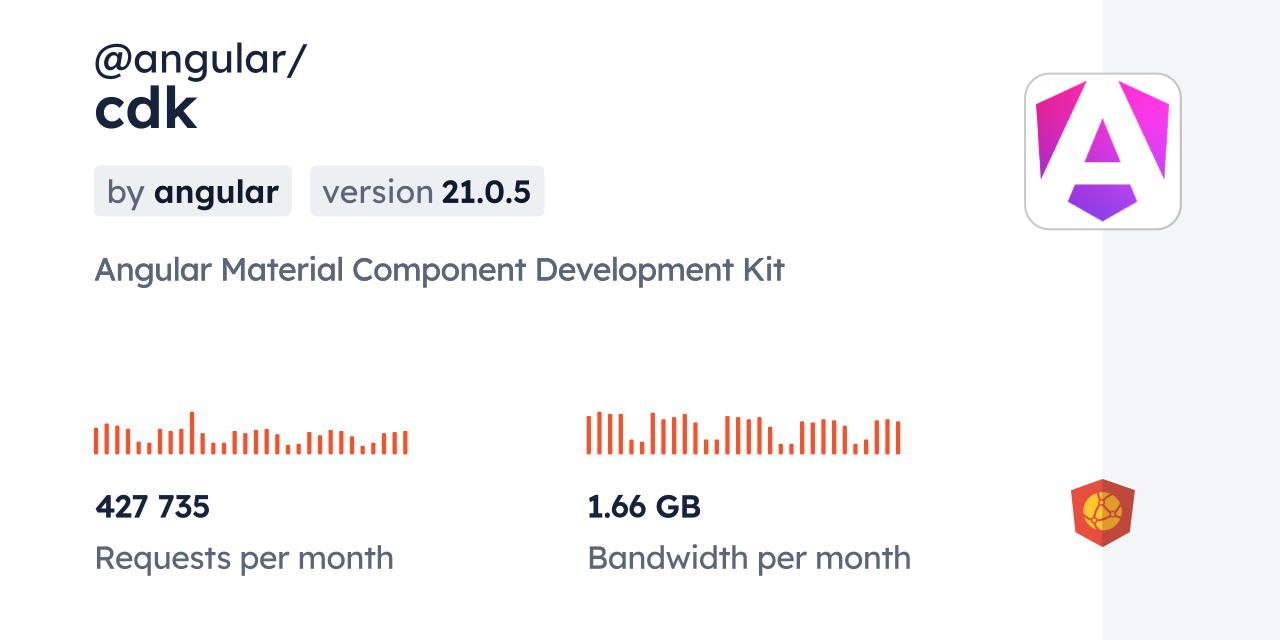Screen dimensions: 1280x640
Task: Click the "1.66 GB" bandwidth value
Action: point(644,507)
